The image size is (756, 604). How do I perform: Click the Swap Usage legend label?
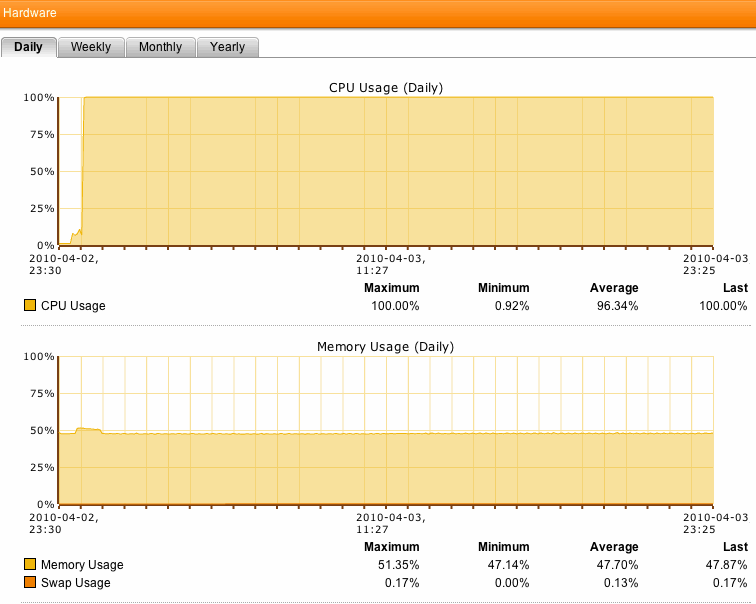tap(76, 582)
